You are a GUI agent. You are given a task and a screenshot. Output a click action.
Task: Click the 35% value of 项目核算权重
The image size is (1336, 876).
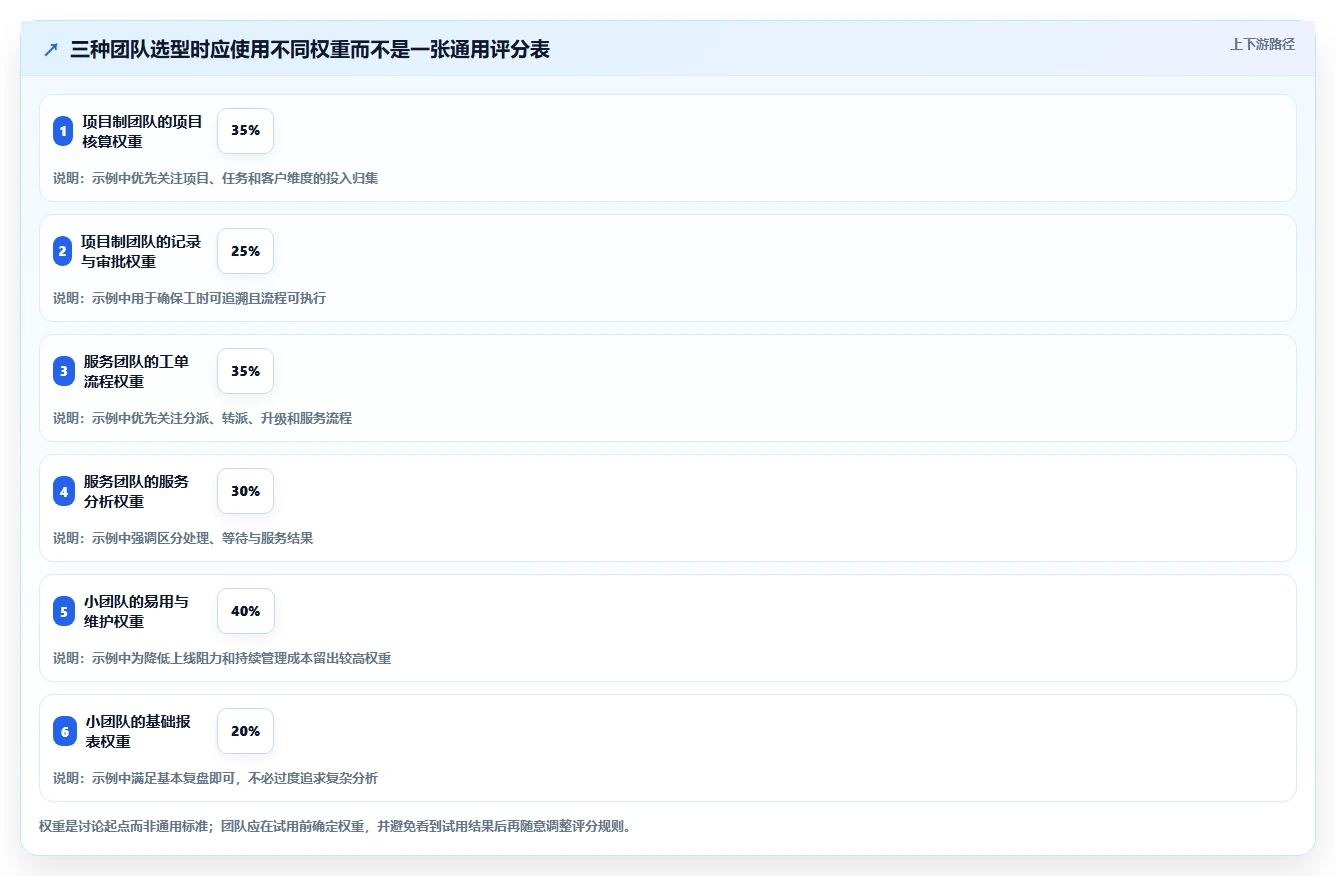click(x=245, y=131)
